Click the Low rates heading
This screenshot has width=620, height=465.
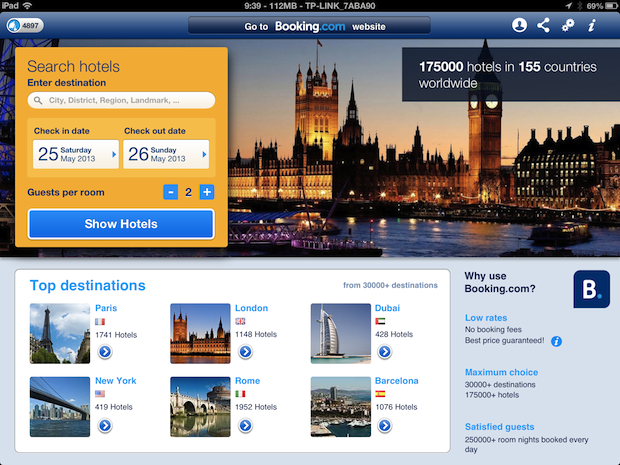tap(486, 318)
